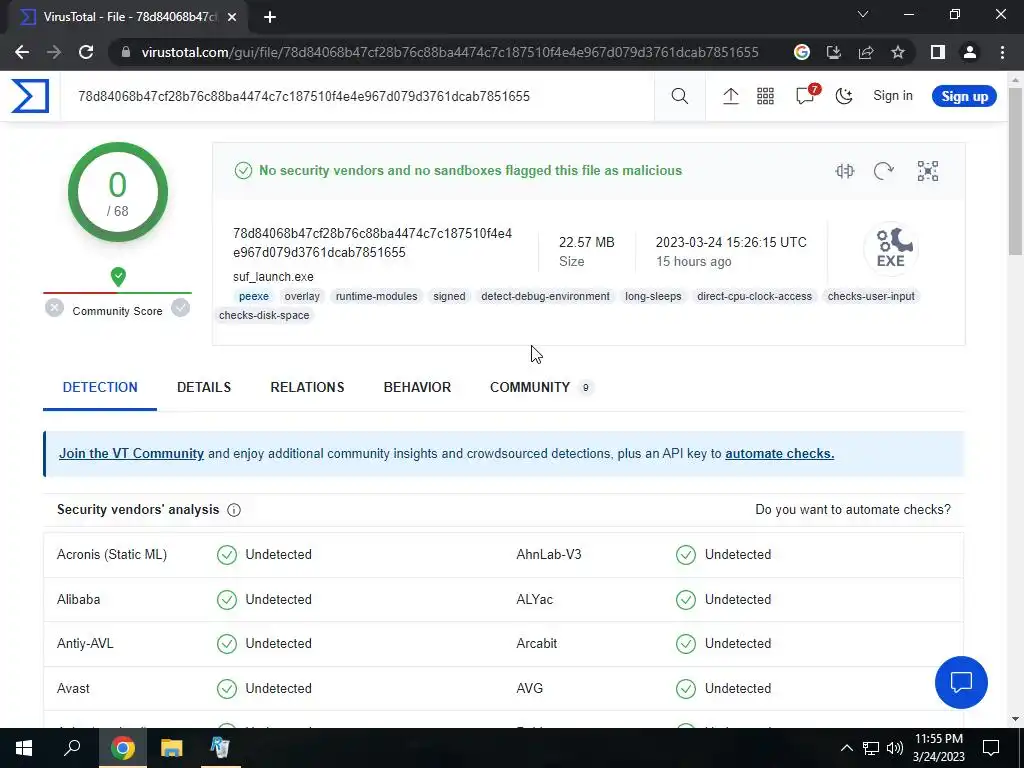Click the community score upvote check icon
Viewport: 1024px width, 768px height.
click(180, 308)
